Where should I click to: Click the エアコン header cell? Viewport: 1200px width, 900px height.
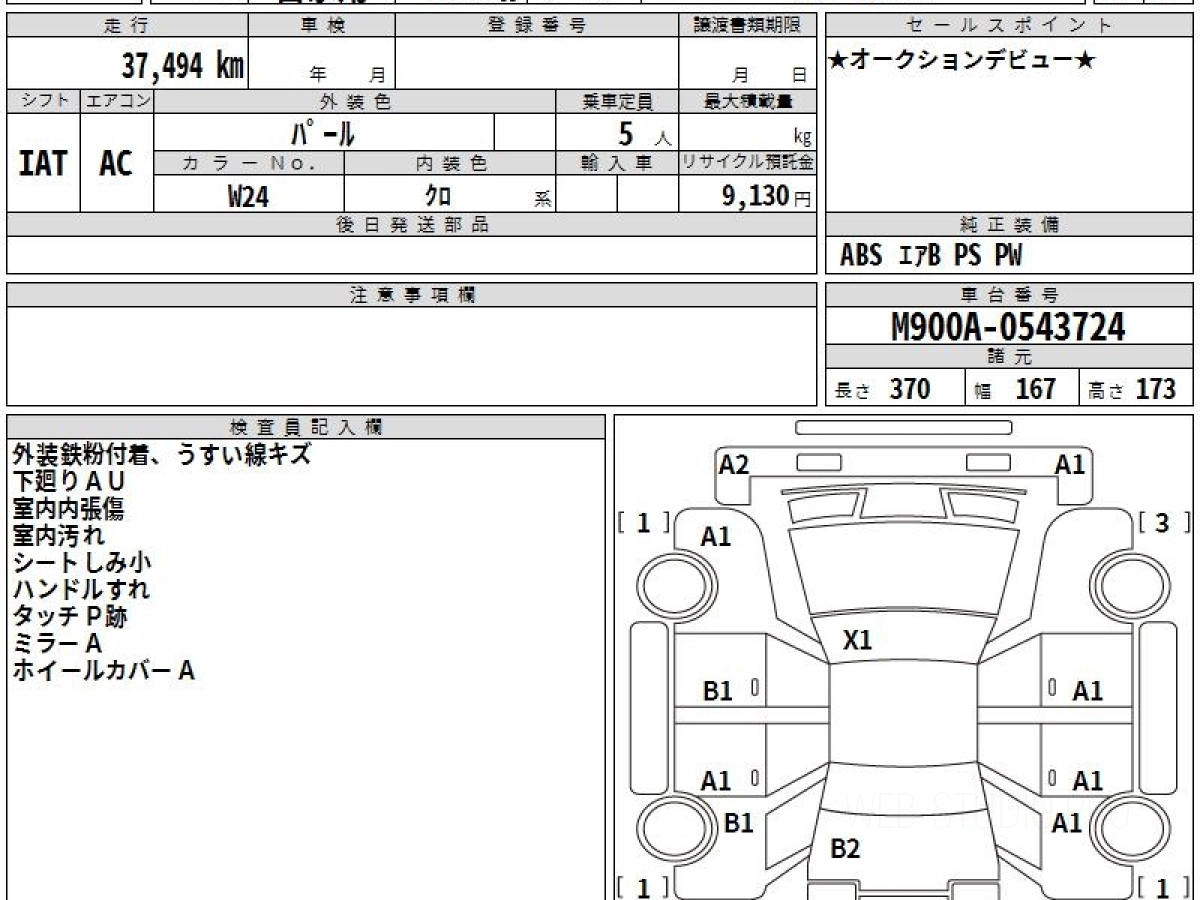(x=117, y=101)
